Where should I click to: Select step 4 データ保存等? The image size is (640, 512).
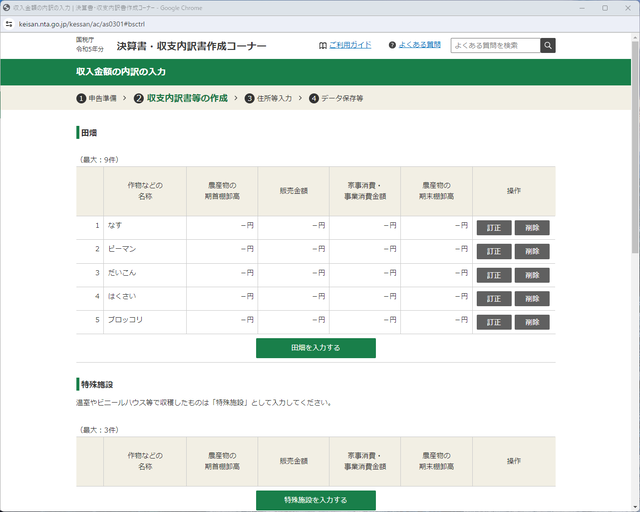coord(336,98)
